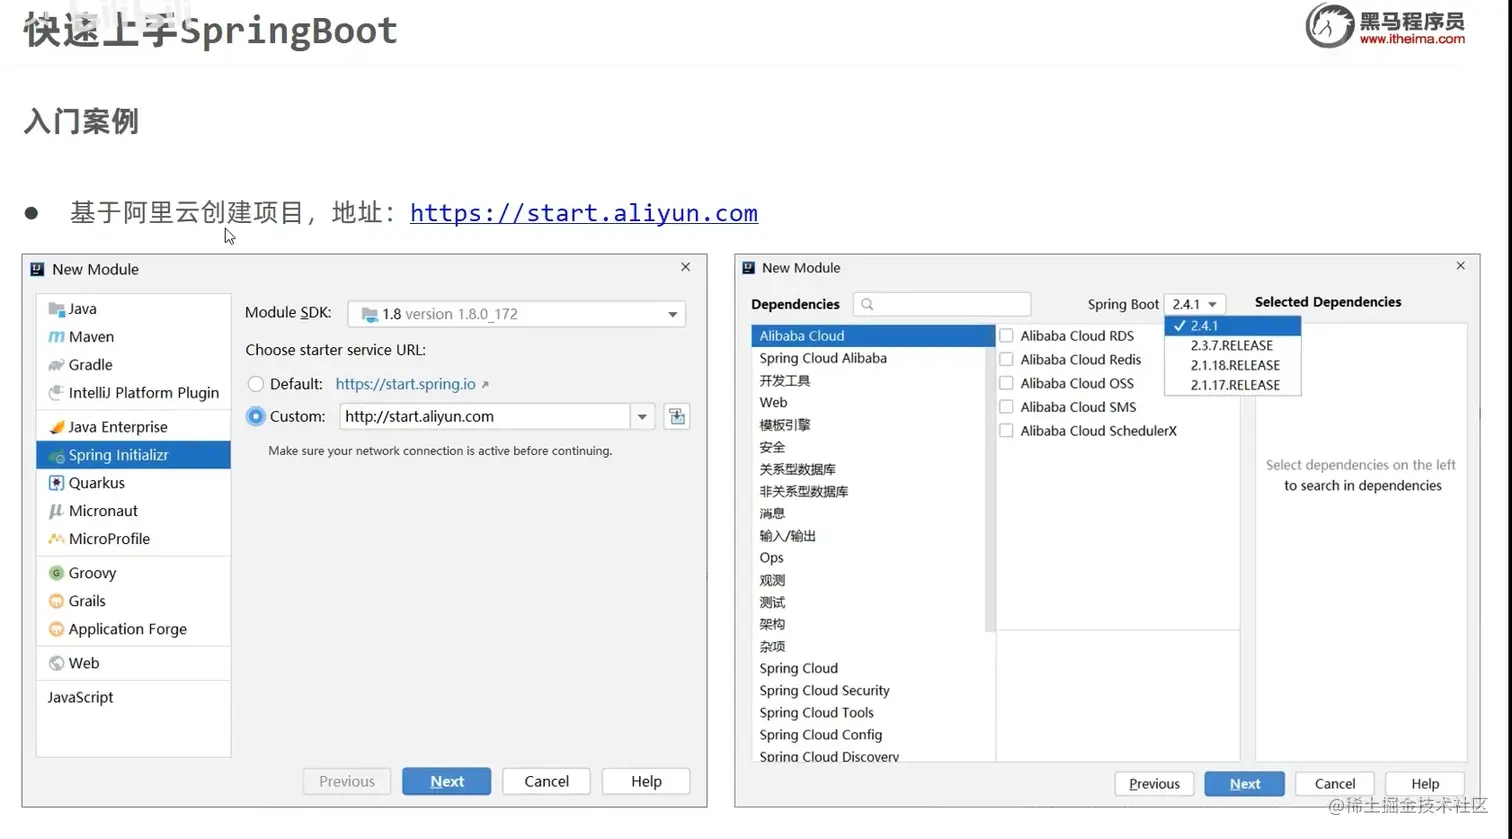Viewport: 1512px width, 839px height.
Task: Open the Module SDK dropdown
Action: pyautogui.click(x=670, y=314)
